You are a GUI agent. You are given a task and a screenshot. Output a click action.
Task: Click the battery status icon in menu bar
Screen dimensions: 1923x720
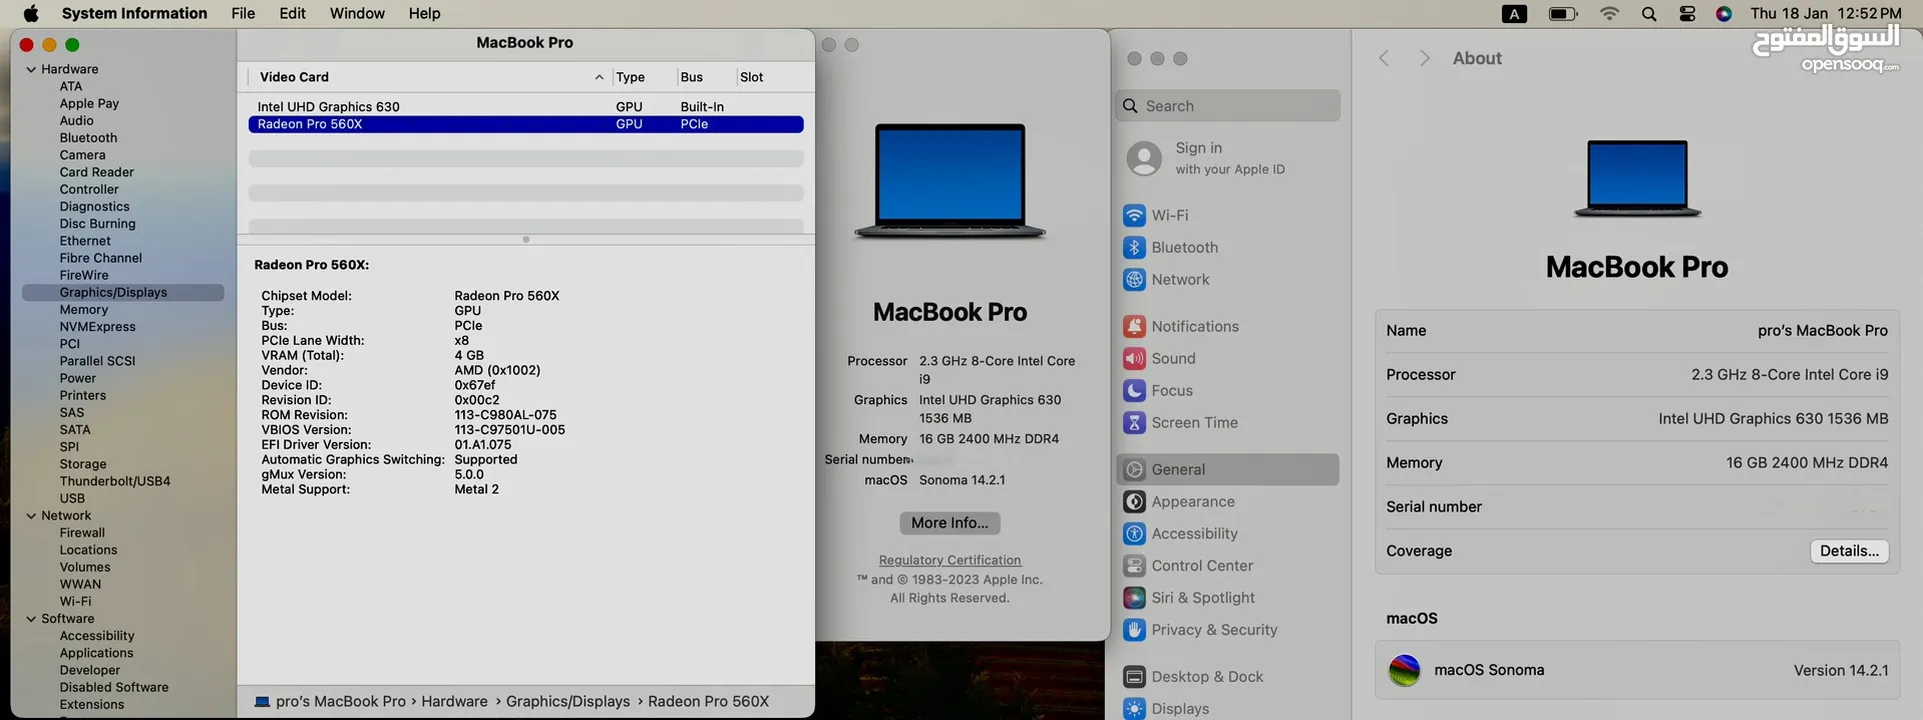coord(1563,13)
